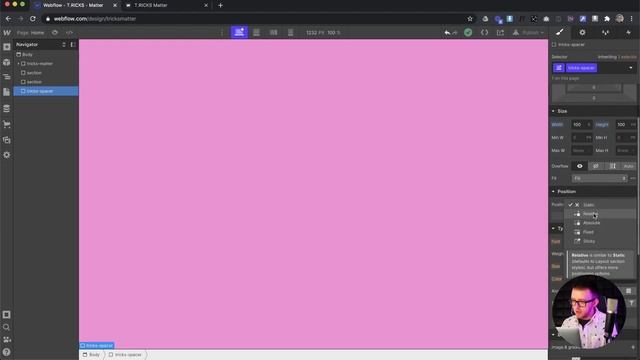Bookmark the page with star icon
This screenshot has height=360, width=640.
pos(470,19)
